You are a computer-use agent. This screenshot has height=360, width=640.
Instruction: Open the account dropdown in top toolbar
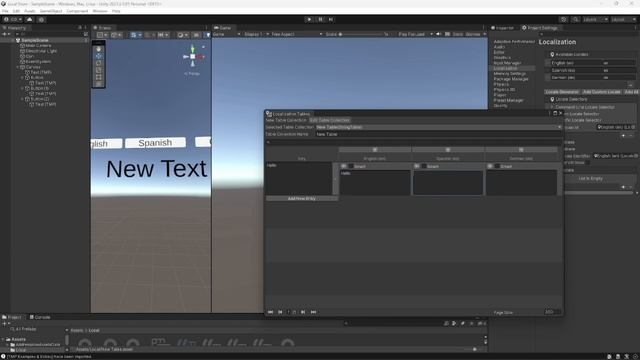tap(13, 19)
